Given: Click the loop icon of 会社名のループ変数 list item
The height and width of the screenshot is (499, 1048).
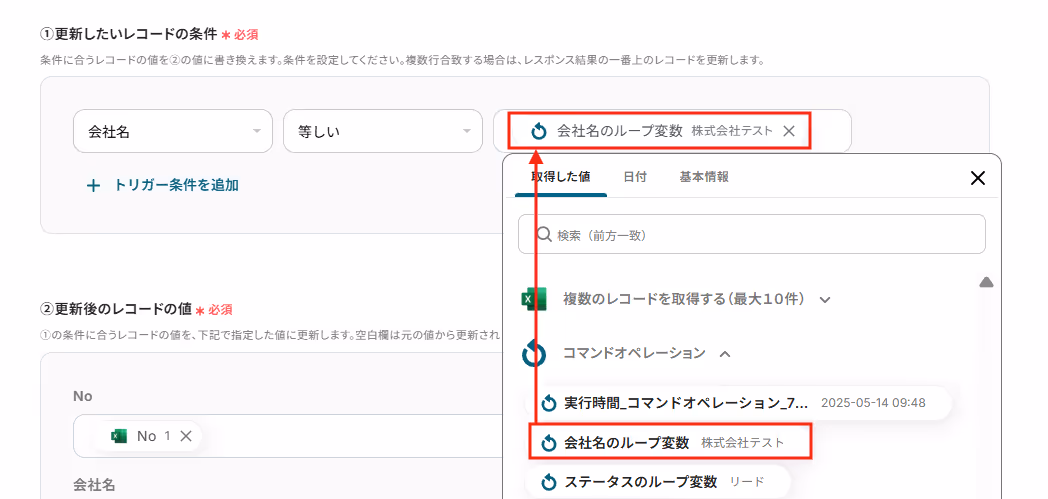Looking at the screenshot, I should click(548, 443).
